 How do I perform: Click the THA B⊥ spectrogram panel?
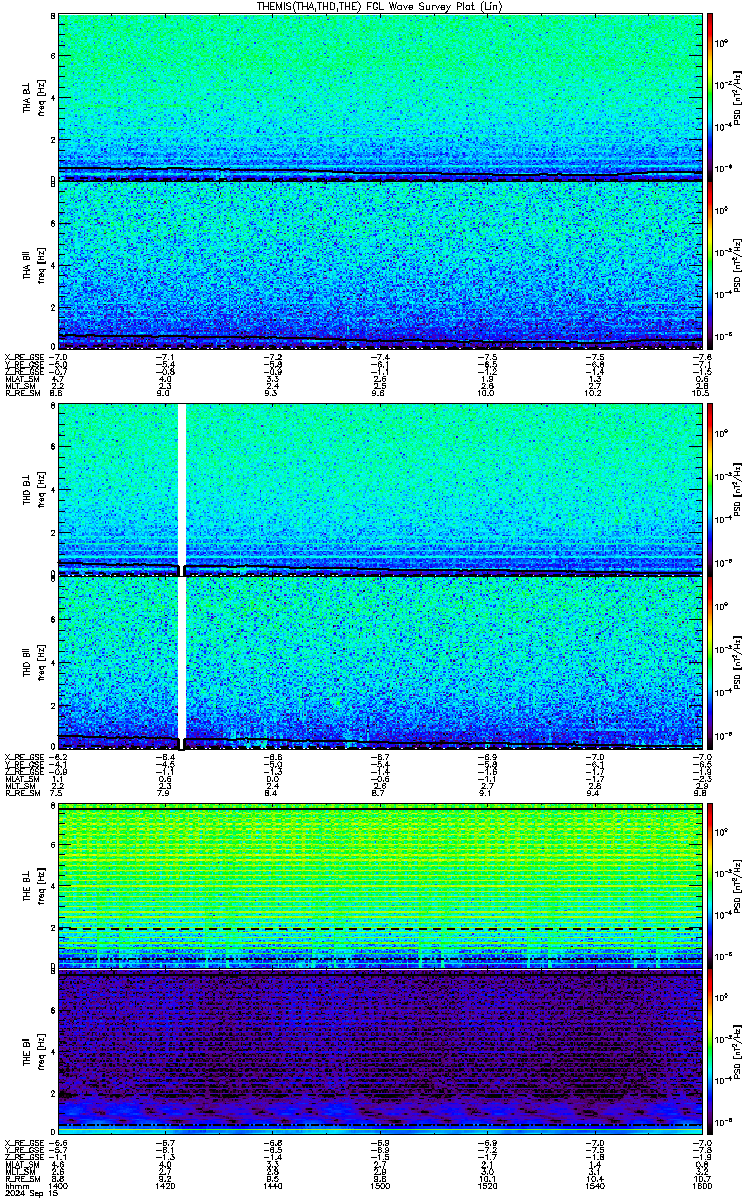(x=381, y=97)
